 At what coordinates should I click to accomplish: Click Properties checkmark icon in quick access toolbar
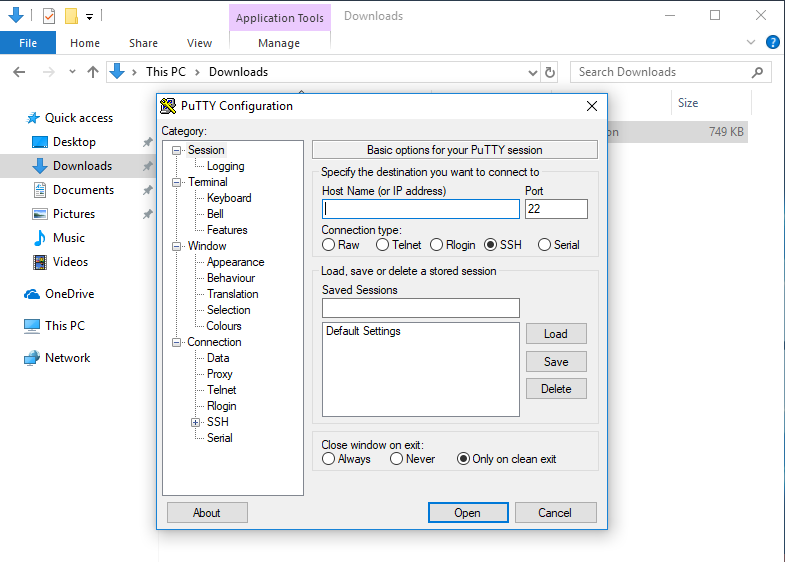point(49,16)
